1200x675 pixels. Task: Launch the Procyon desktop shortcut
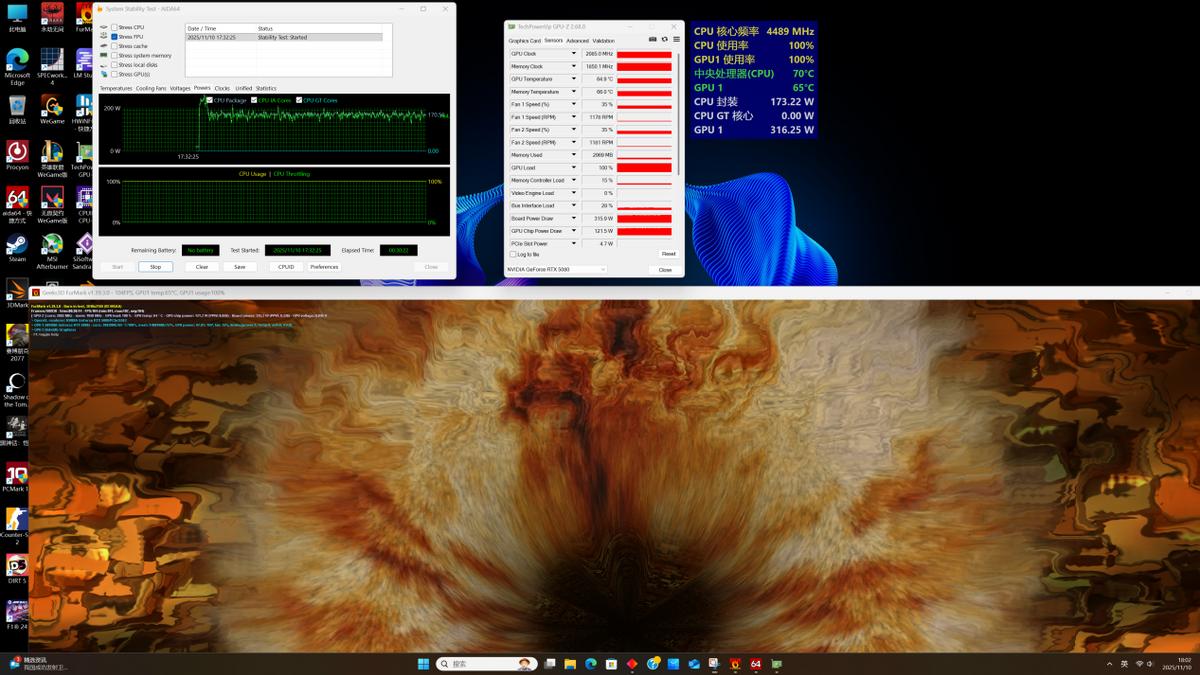(x=17, y=155)
